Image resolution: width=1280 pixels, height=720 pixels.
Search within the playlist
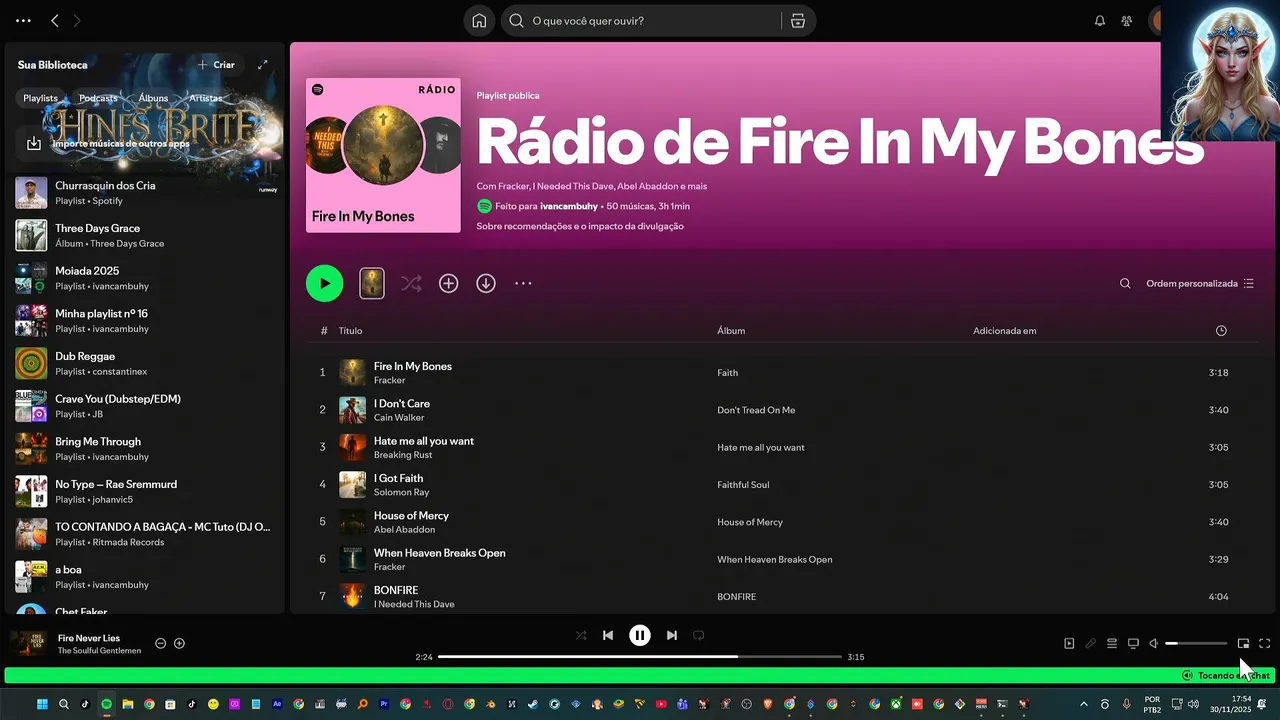click(1125, 284)
